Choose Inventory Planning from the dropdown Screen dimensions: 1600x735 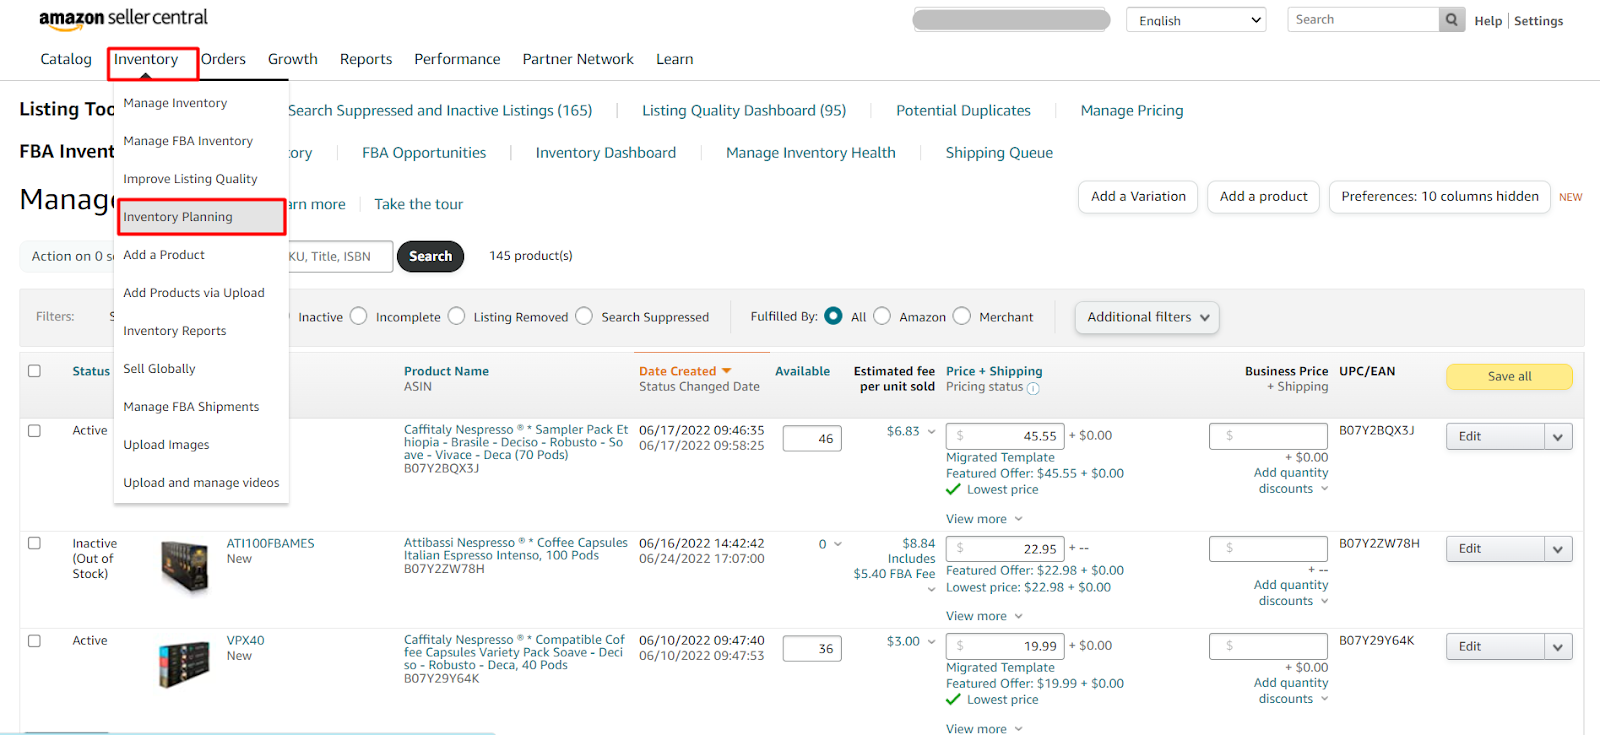202,217
